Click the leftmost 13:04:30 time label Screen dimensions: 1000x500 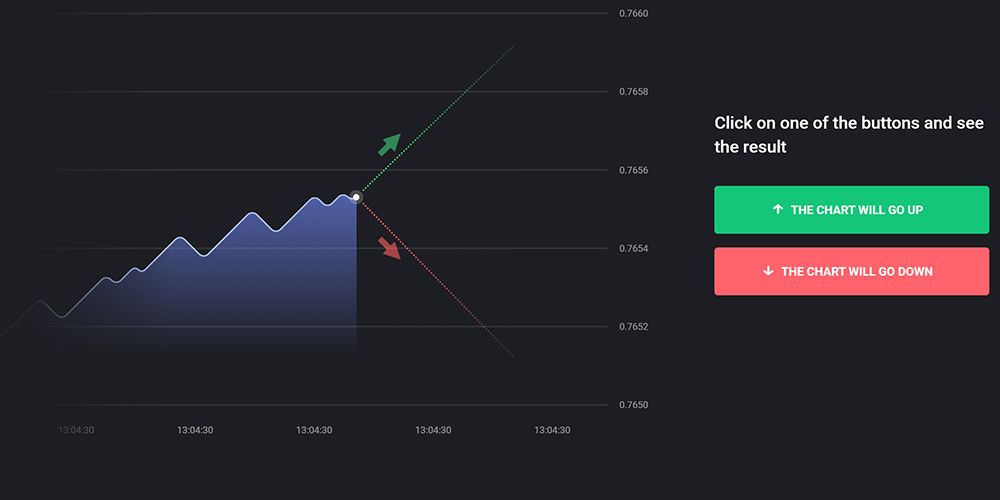click(76, 430)
